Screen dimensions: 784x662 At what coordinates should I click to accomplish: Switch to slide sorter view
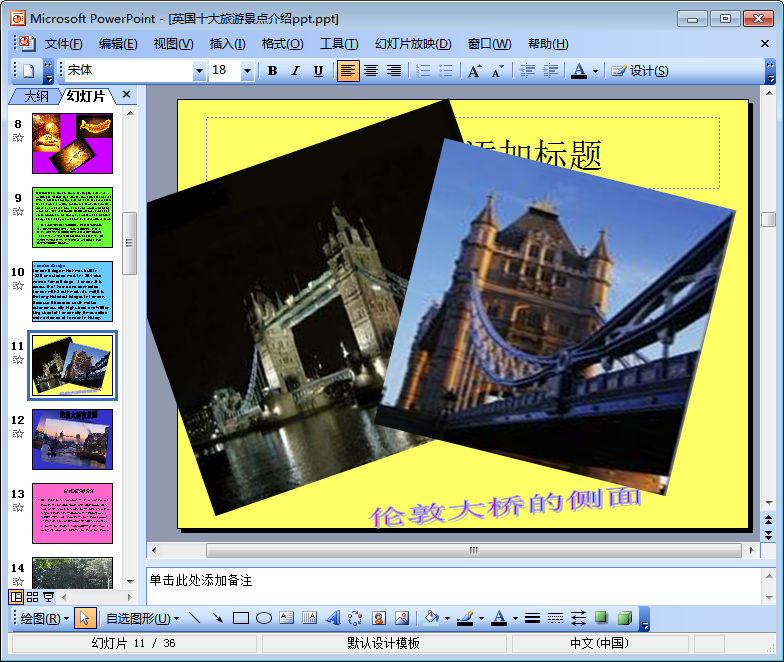point(32,597)
